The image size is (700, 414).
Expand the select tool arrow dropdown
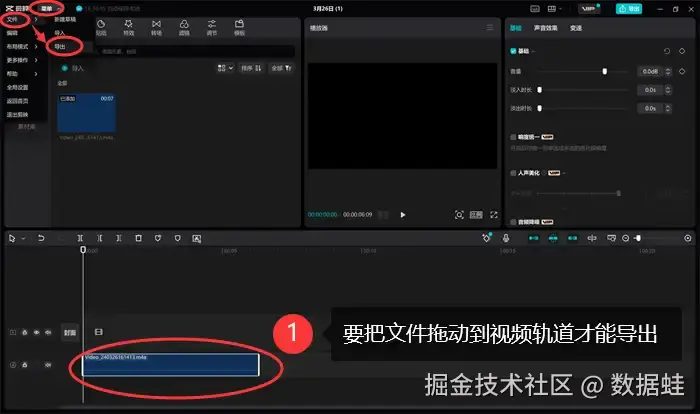click(x=24, y=238)
